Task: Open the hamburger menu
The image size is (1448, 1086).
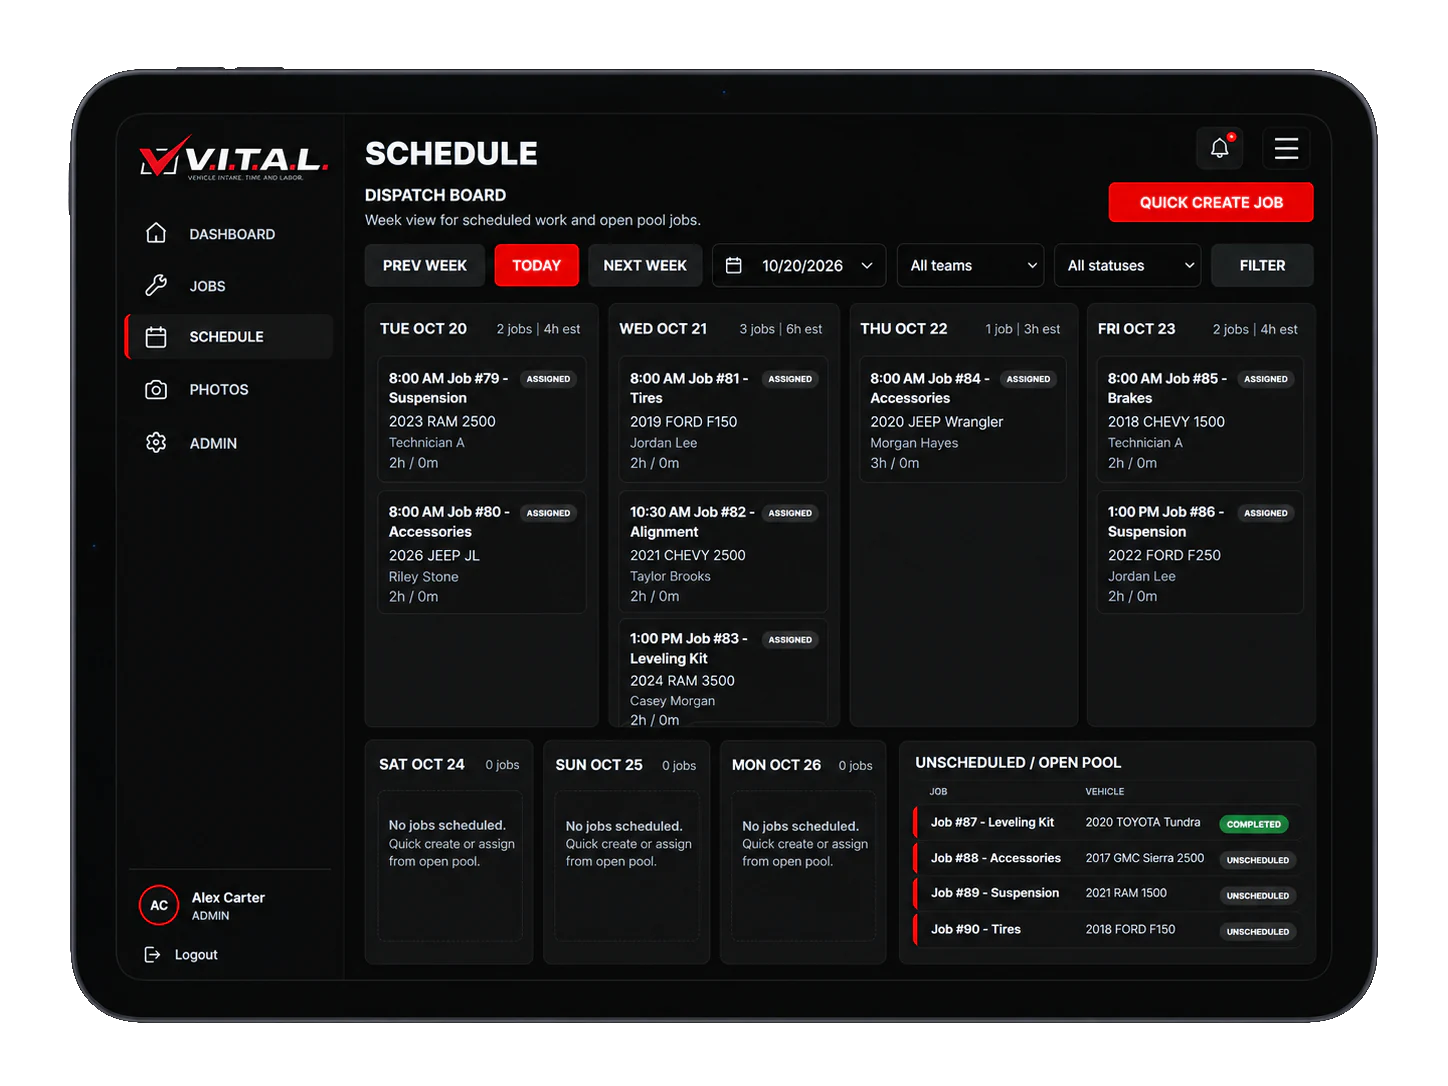Action: pyautogui.click(x=1286, y=148)
